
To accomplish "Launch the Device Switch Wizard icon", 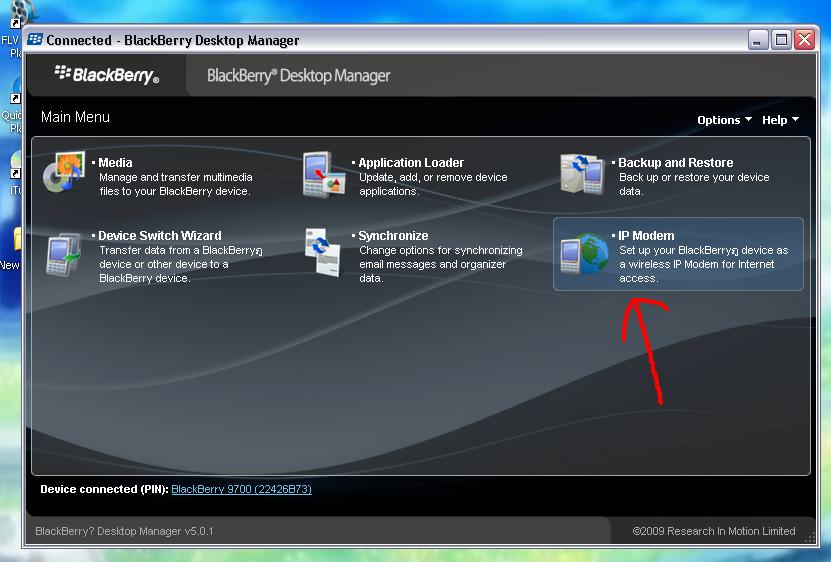I will point(64,255).
